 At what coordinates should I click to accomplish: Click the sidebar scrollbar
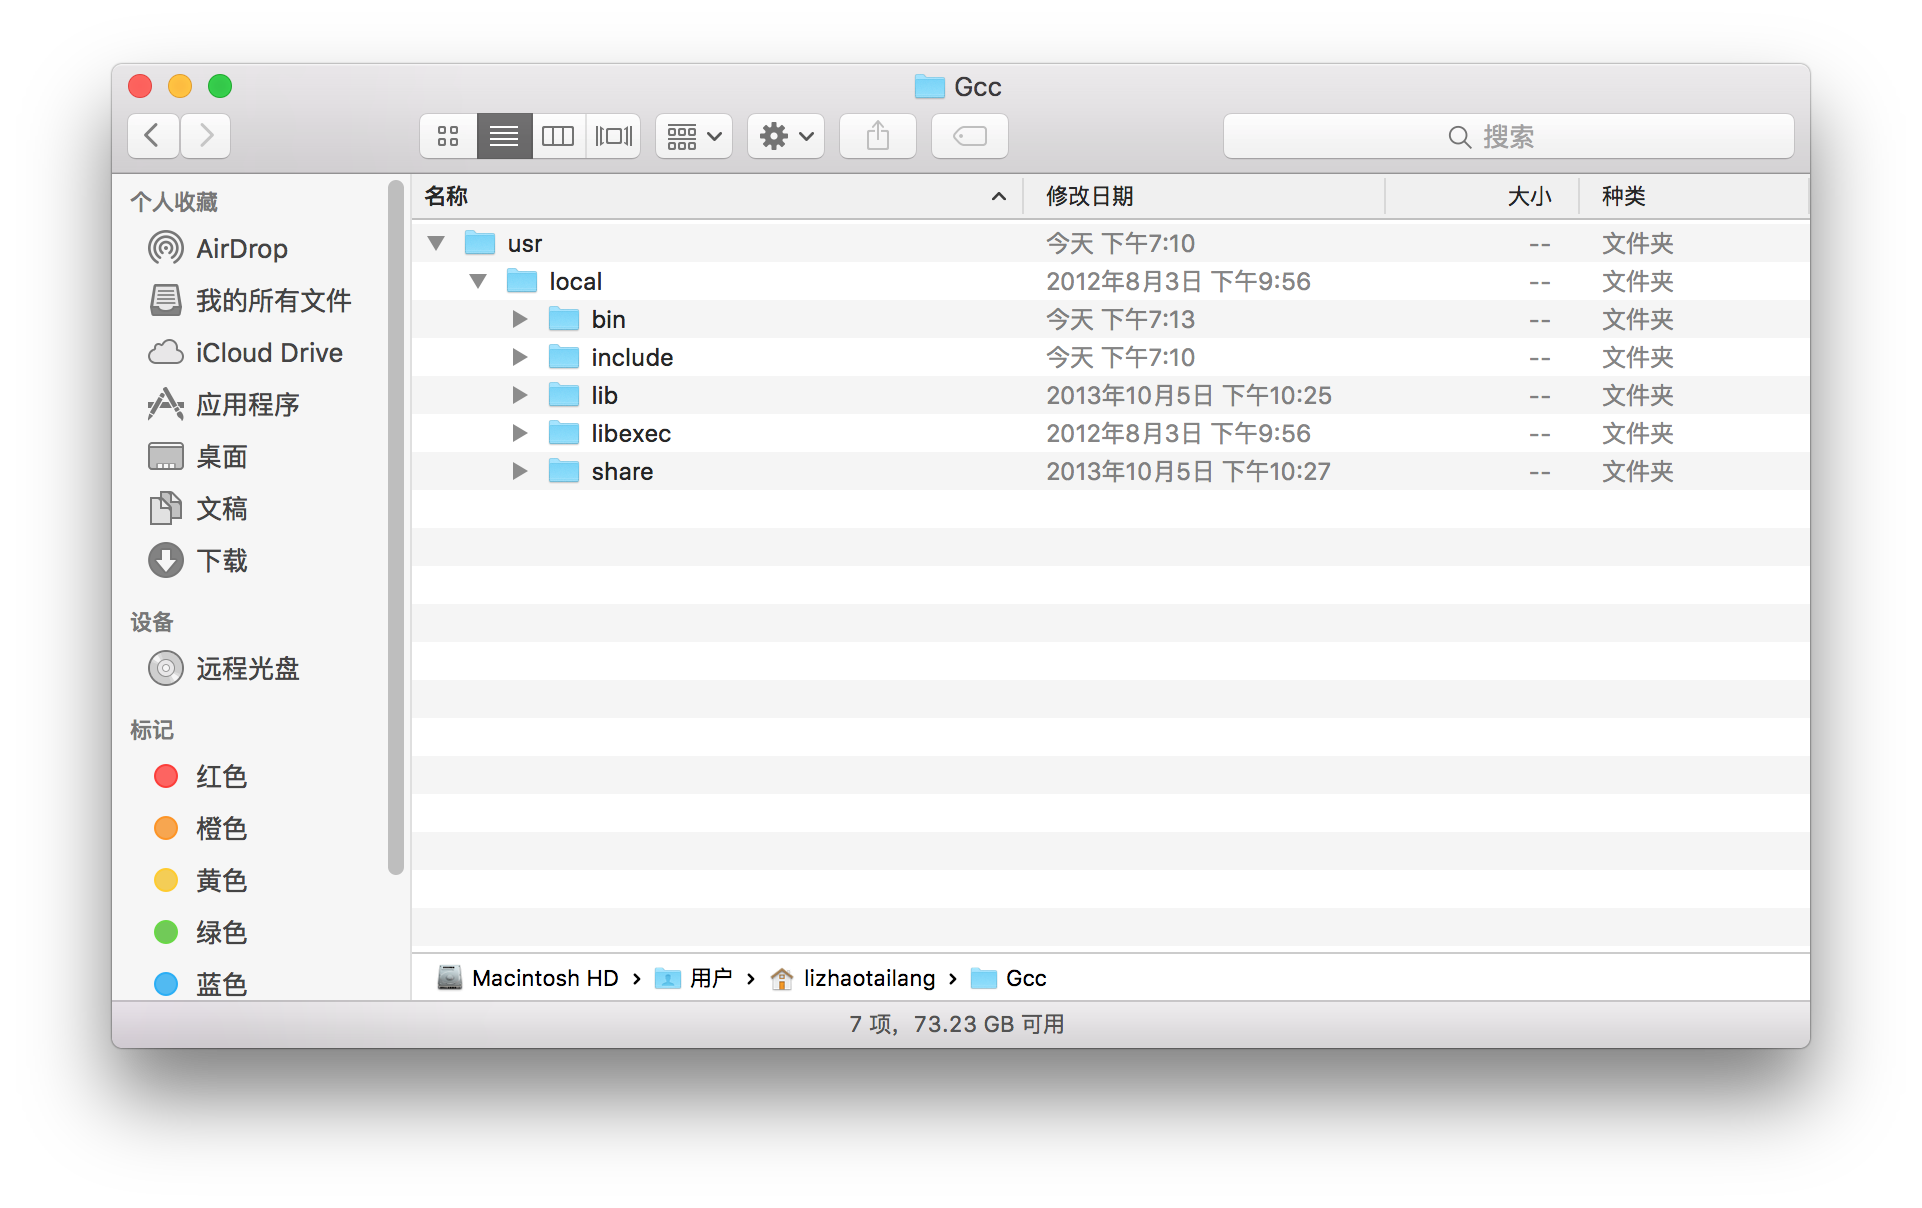(x=396, y=527)
